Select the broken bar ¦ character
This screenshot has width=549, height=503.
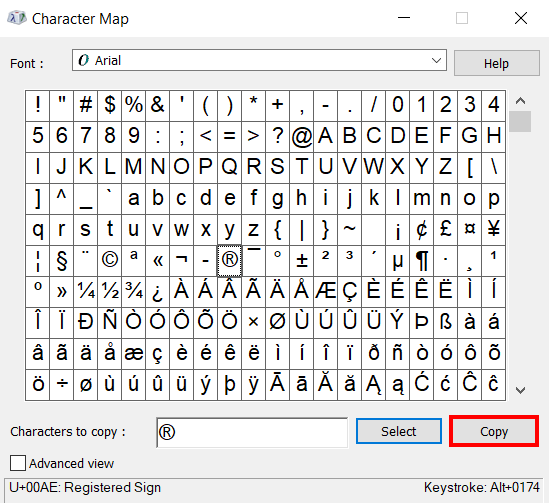38,261
